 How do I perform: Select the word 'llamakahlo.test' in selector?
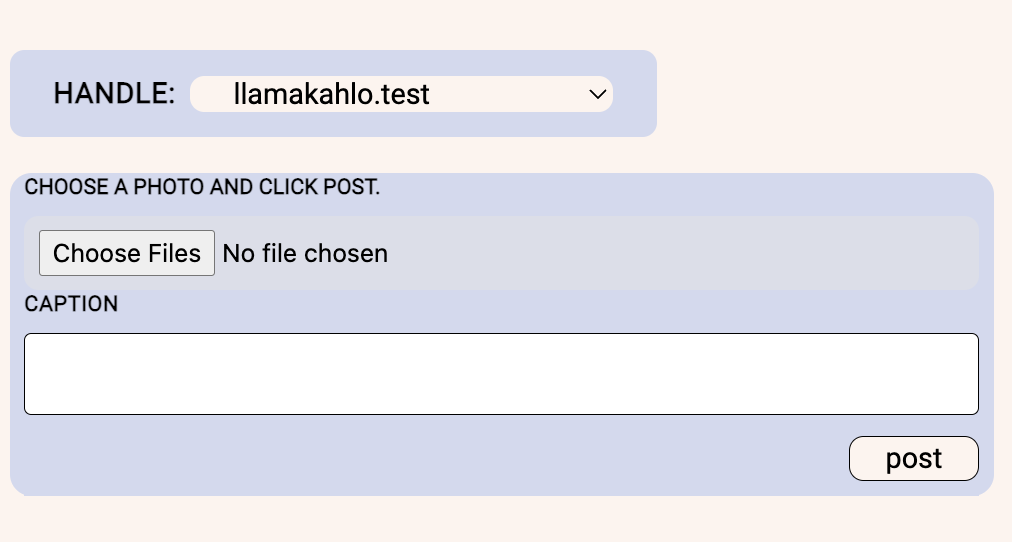coord(332,94)
